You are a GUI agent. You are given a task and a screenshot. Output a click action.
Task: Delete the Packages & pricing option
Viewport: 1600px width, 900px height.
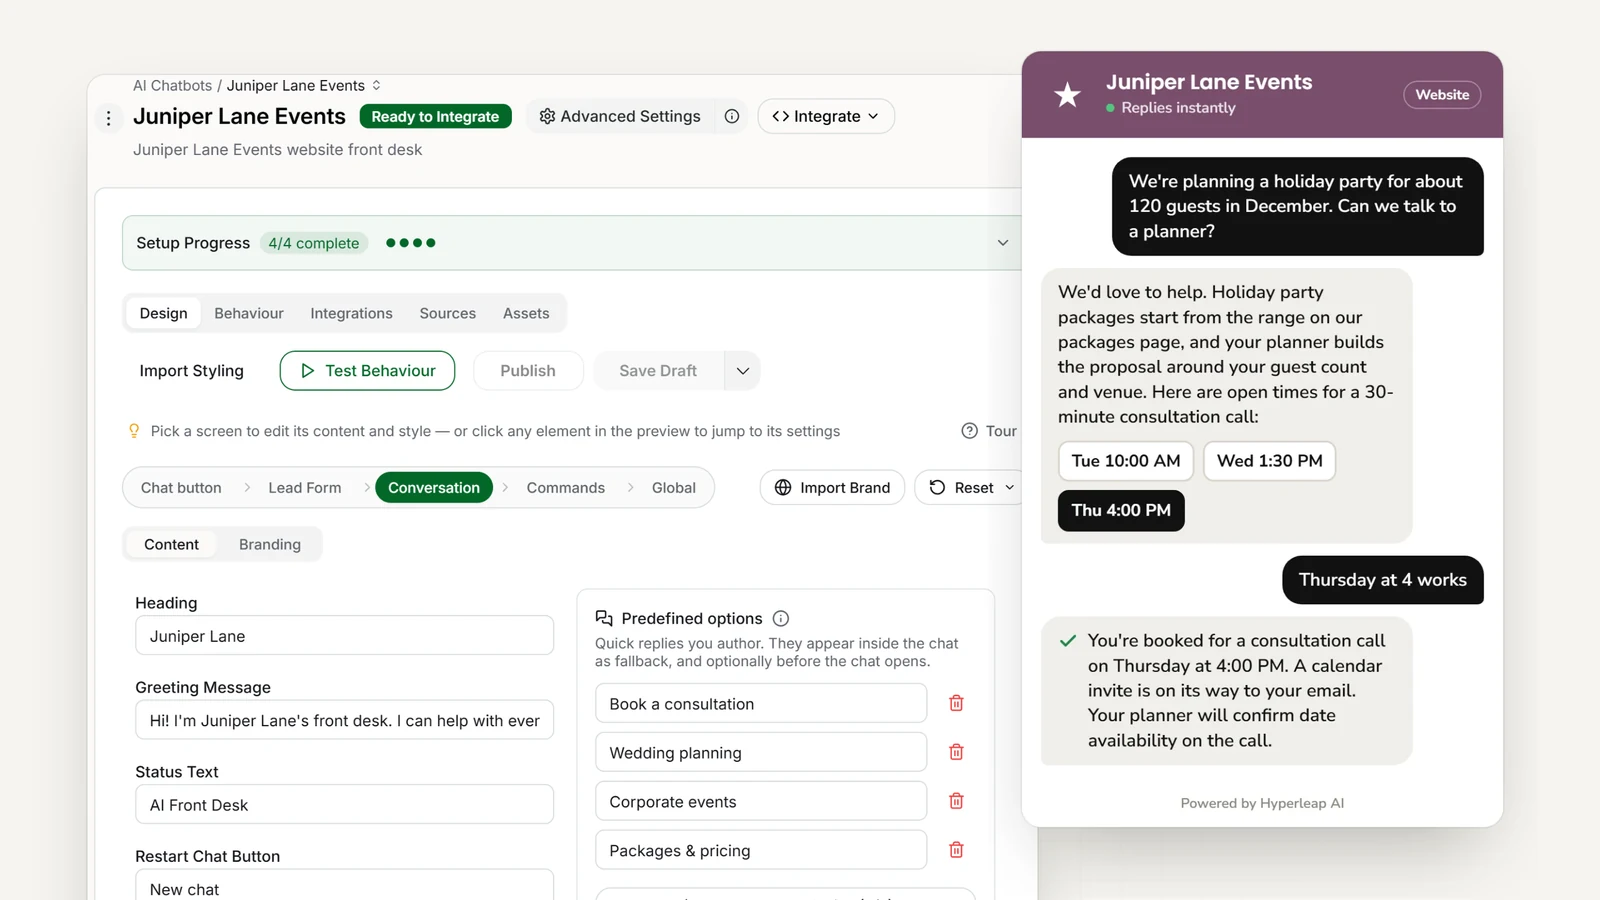(x=956, y=850)
